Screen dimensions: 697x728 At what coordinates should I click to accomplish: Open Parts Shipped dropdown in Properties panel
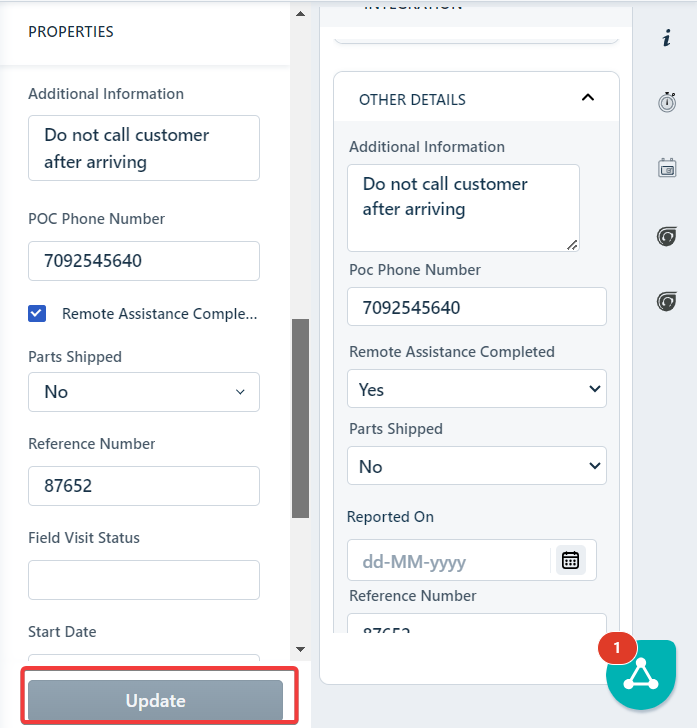[144, 392]
